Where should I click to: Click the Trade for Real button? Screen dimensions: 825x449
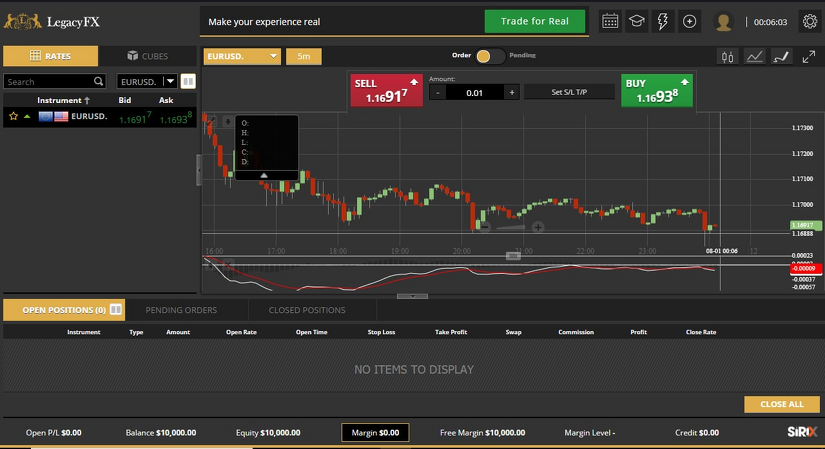535,22
